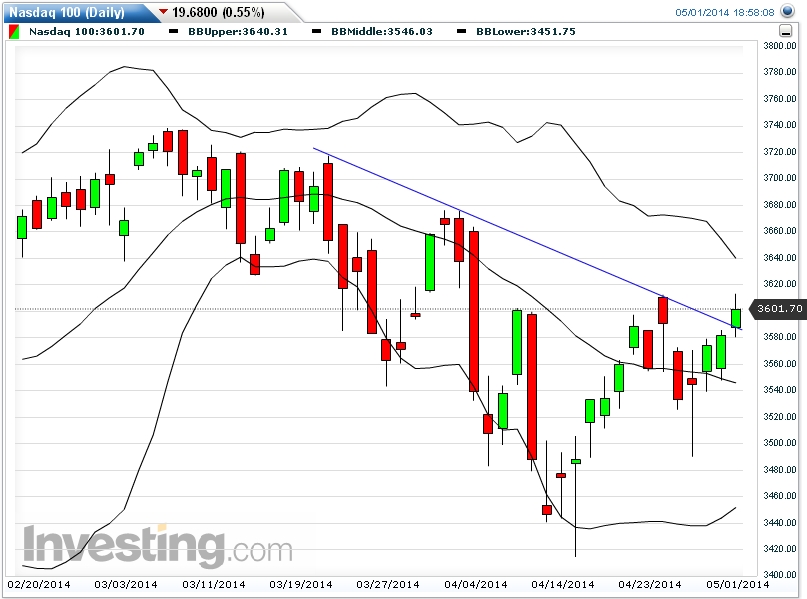Click the 03/11/2014 date label
Screen dimensions: 807x599
click(x=214, y=585)
